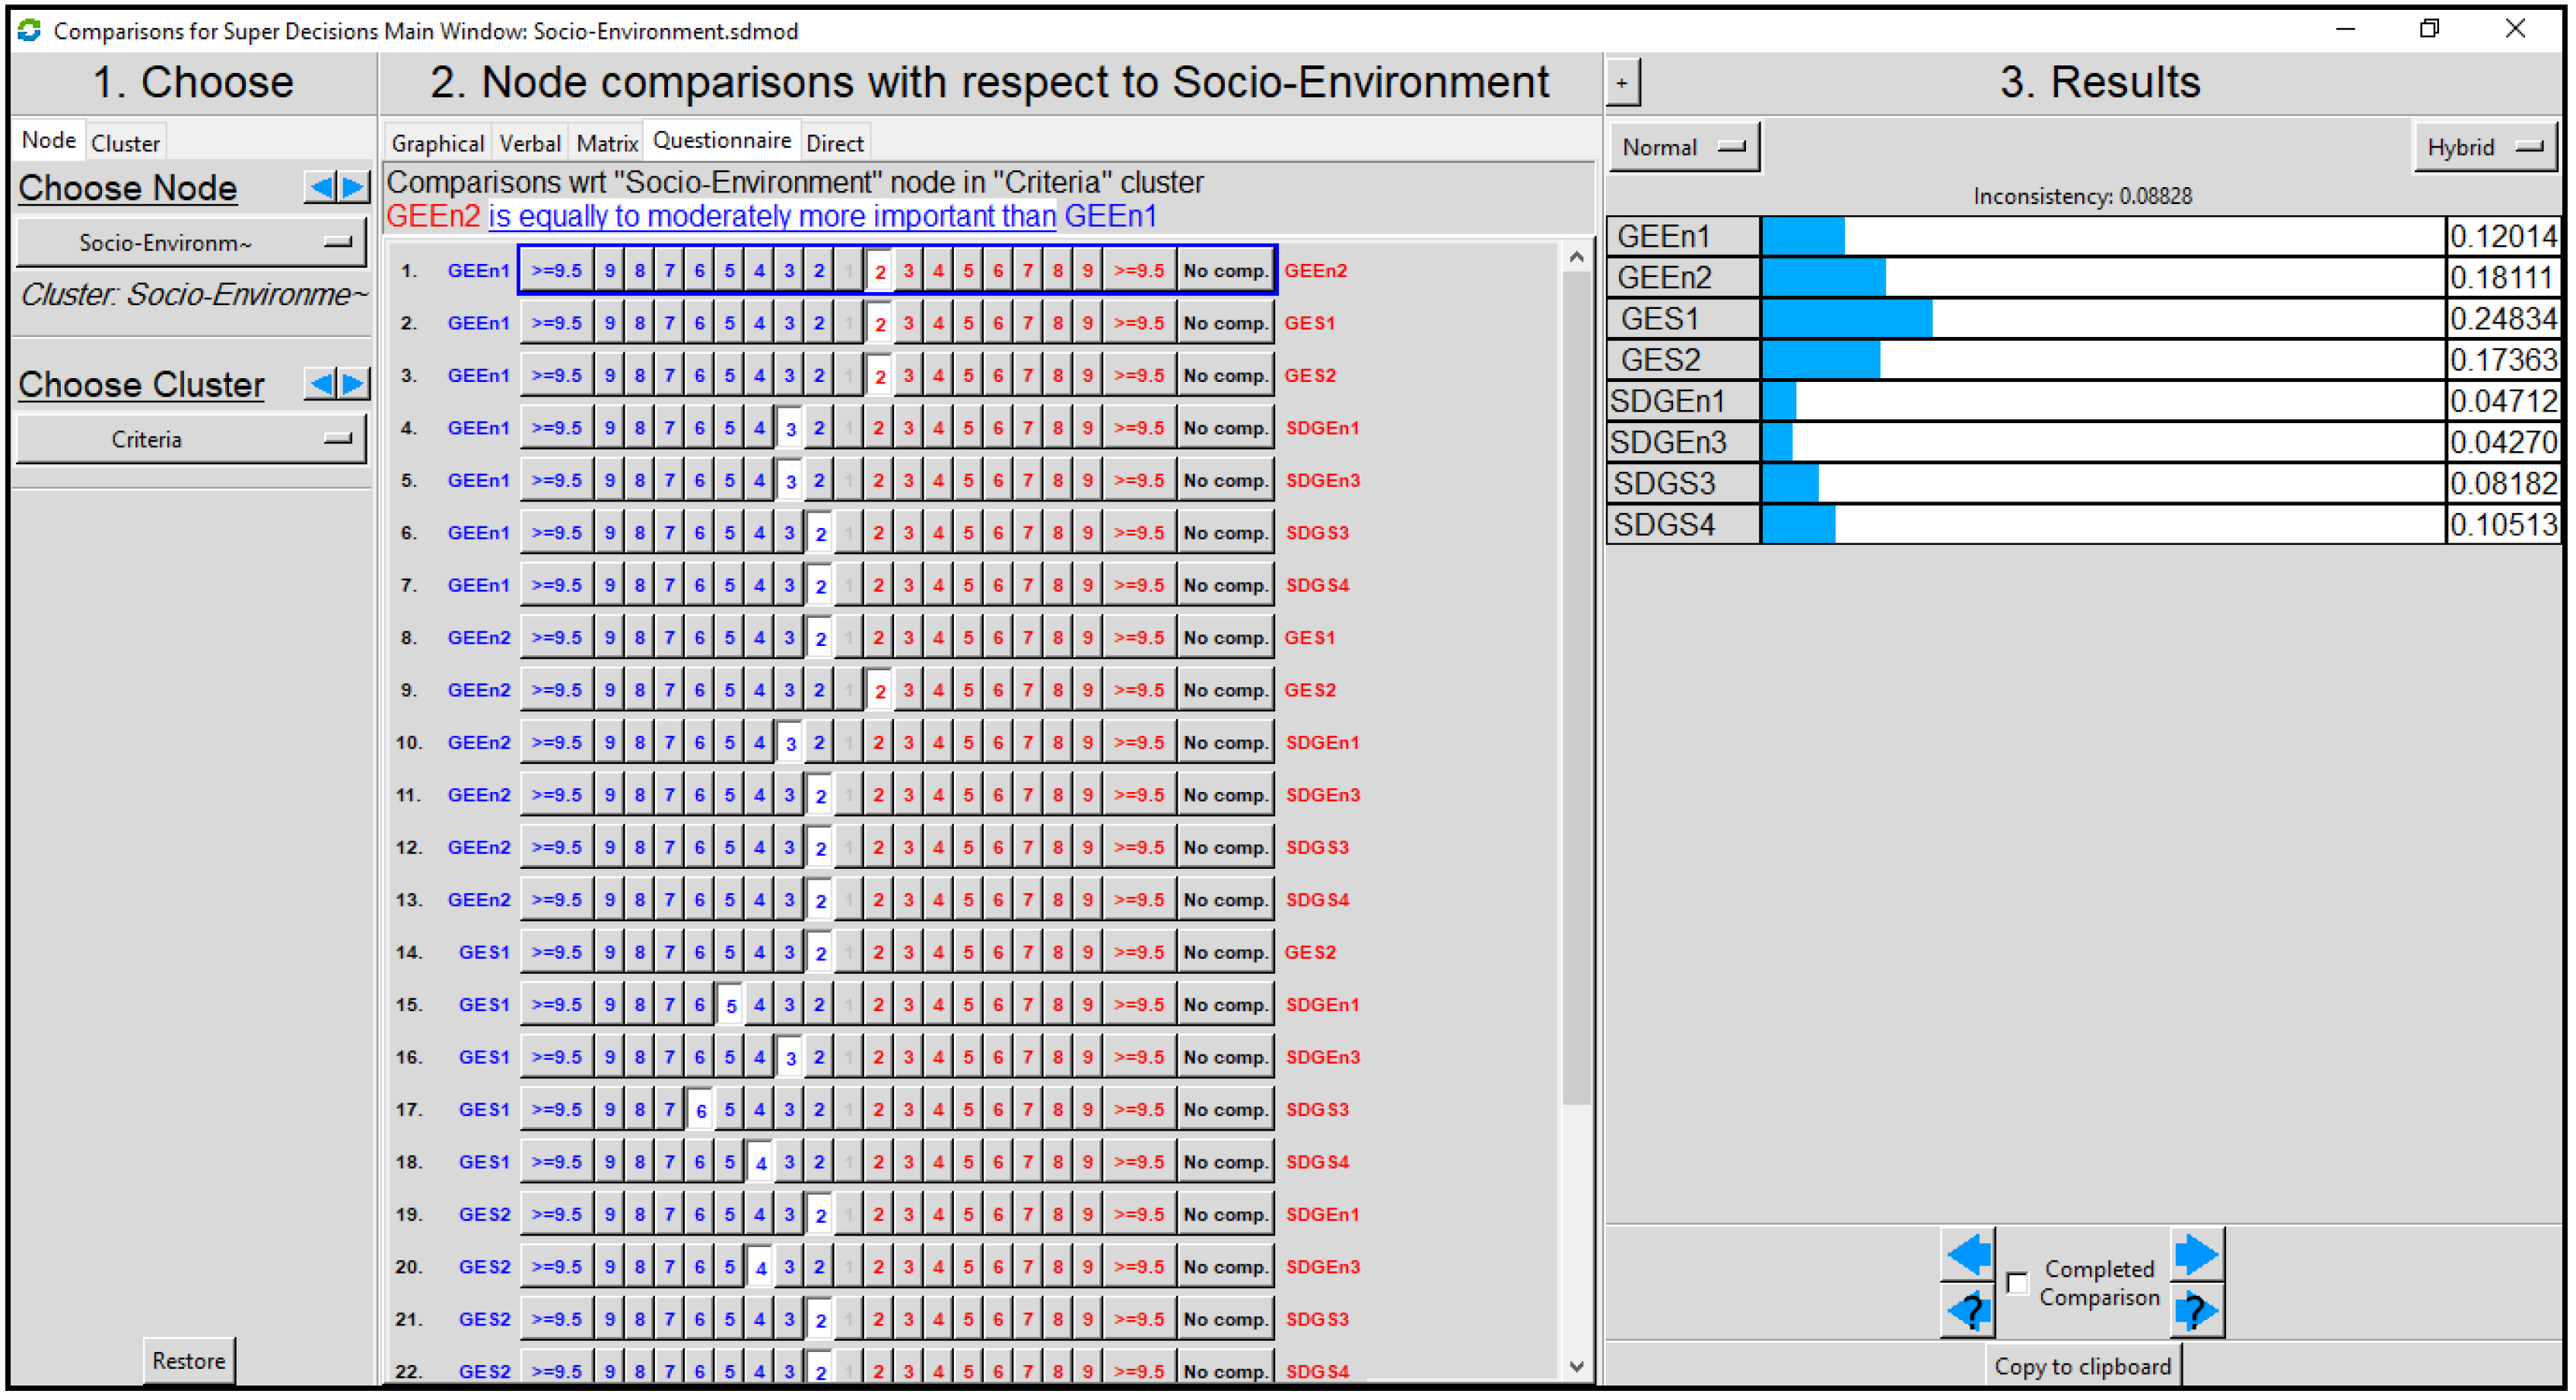Open the Criteria cluster dropdown
This screenshot has width=2576, height=1400.
click(x=191, y=440)
